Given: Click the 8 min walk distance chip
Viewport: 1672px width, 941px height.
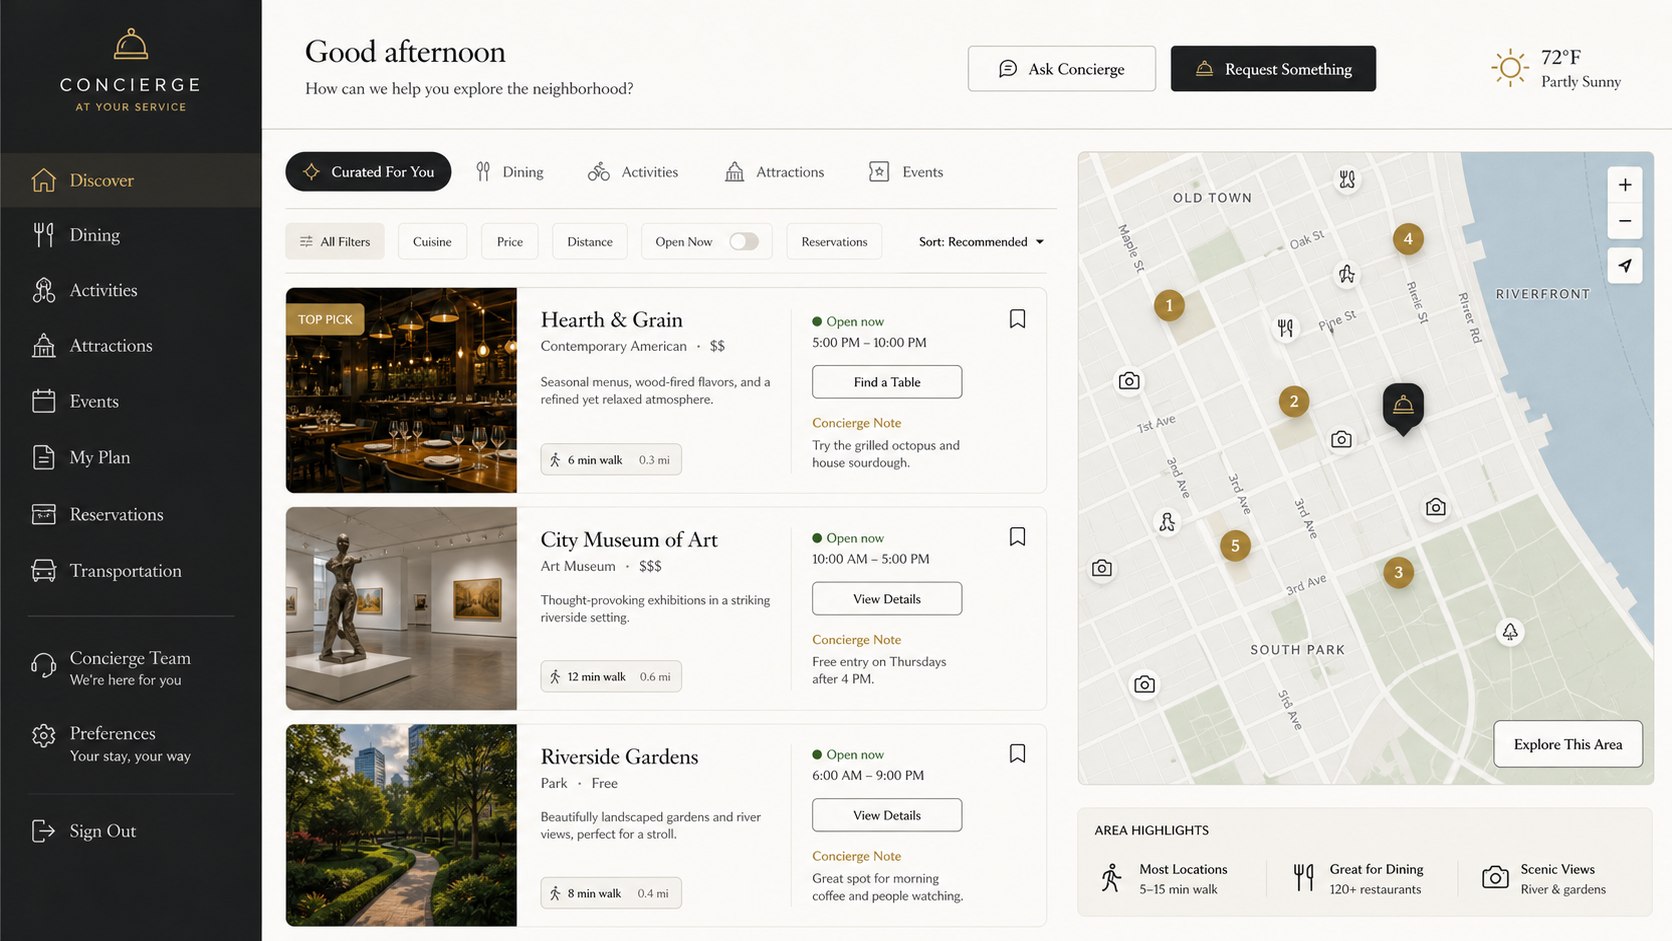Looking at the screenshot, I should [611, 893].
